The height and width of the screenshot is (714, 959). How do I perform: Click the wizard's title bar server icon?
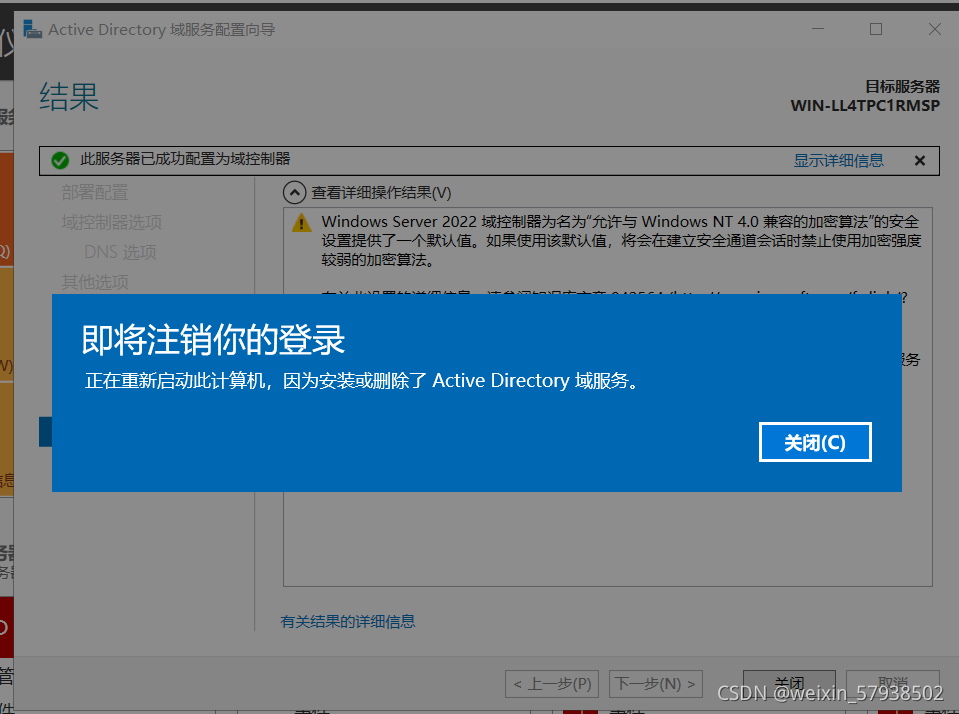tap(32, 29)
